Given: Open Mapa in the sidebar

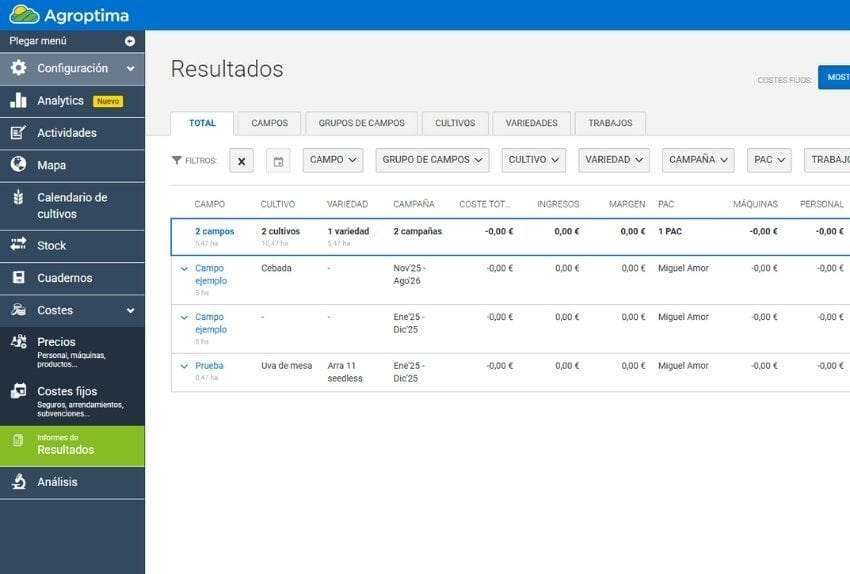Looking at the screenshot, I should [x=72, y=165].
